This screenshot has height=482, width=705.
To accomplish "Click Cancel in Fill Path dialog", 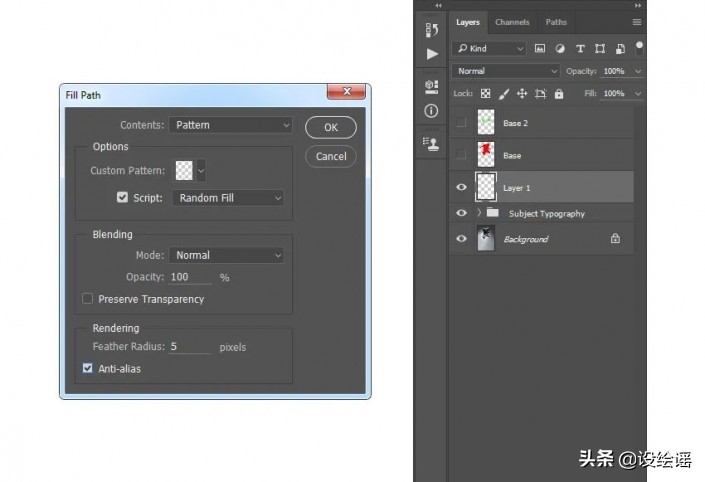I will pos(331,156).
